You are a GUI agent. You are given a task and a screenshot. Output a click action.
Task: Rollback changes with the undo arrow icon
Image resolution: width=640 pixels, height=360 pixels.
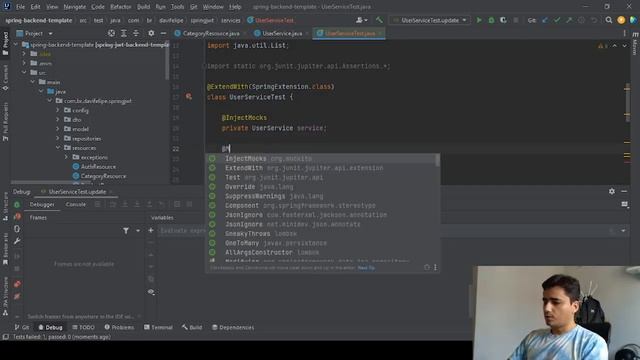(x=594, y=20)
